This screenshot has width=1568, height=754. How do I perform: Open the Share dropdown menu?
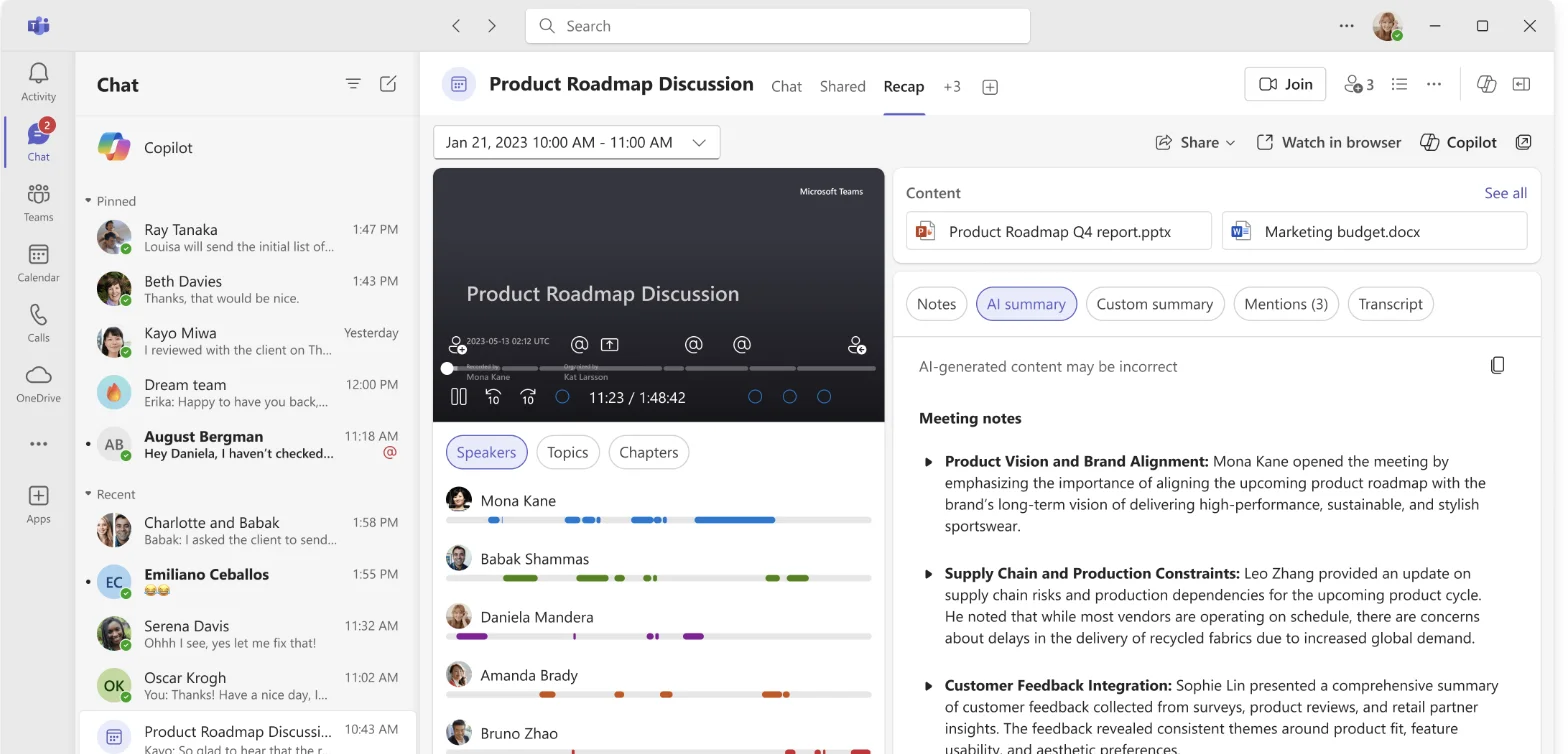1195,142
